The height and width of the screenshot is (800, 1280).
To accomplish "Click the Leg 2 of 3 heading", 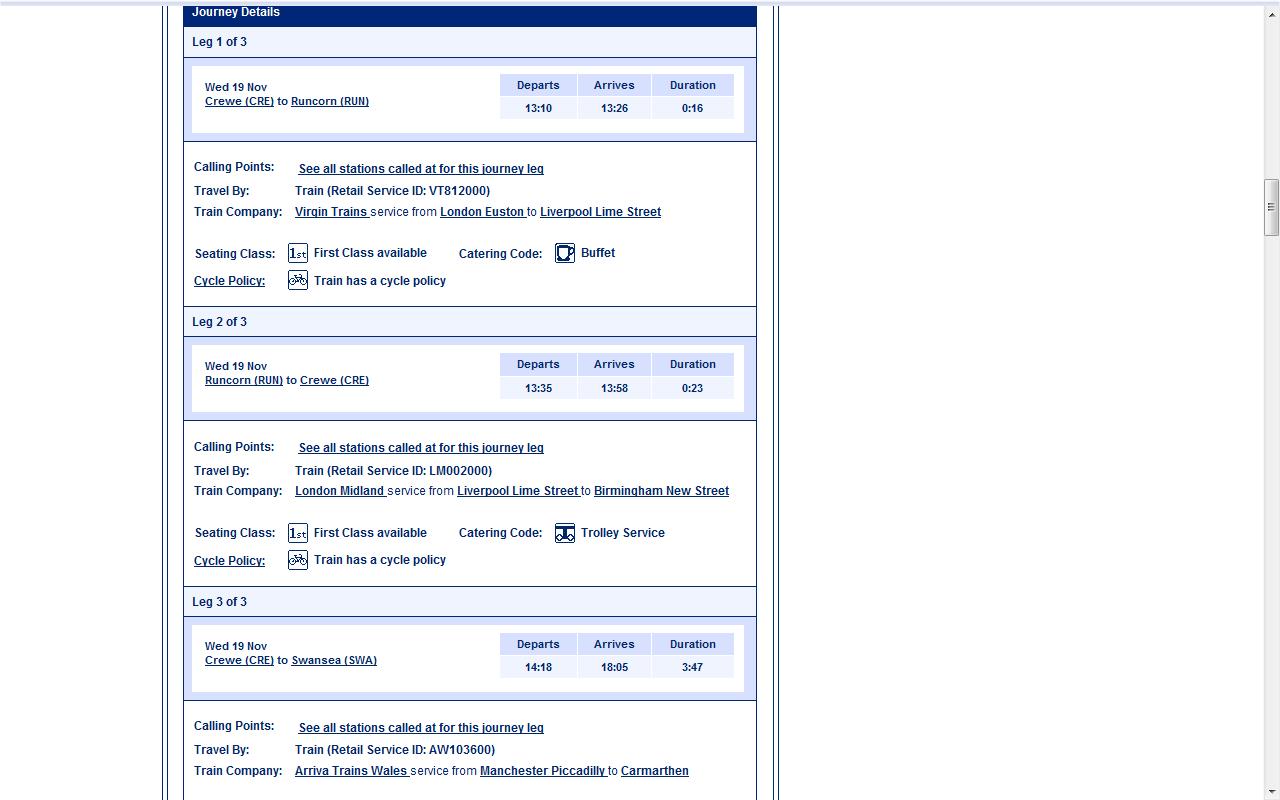I will [219, 322].
